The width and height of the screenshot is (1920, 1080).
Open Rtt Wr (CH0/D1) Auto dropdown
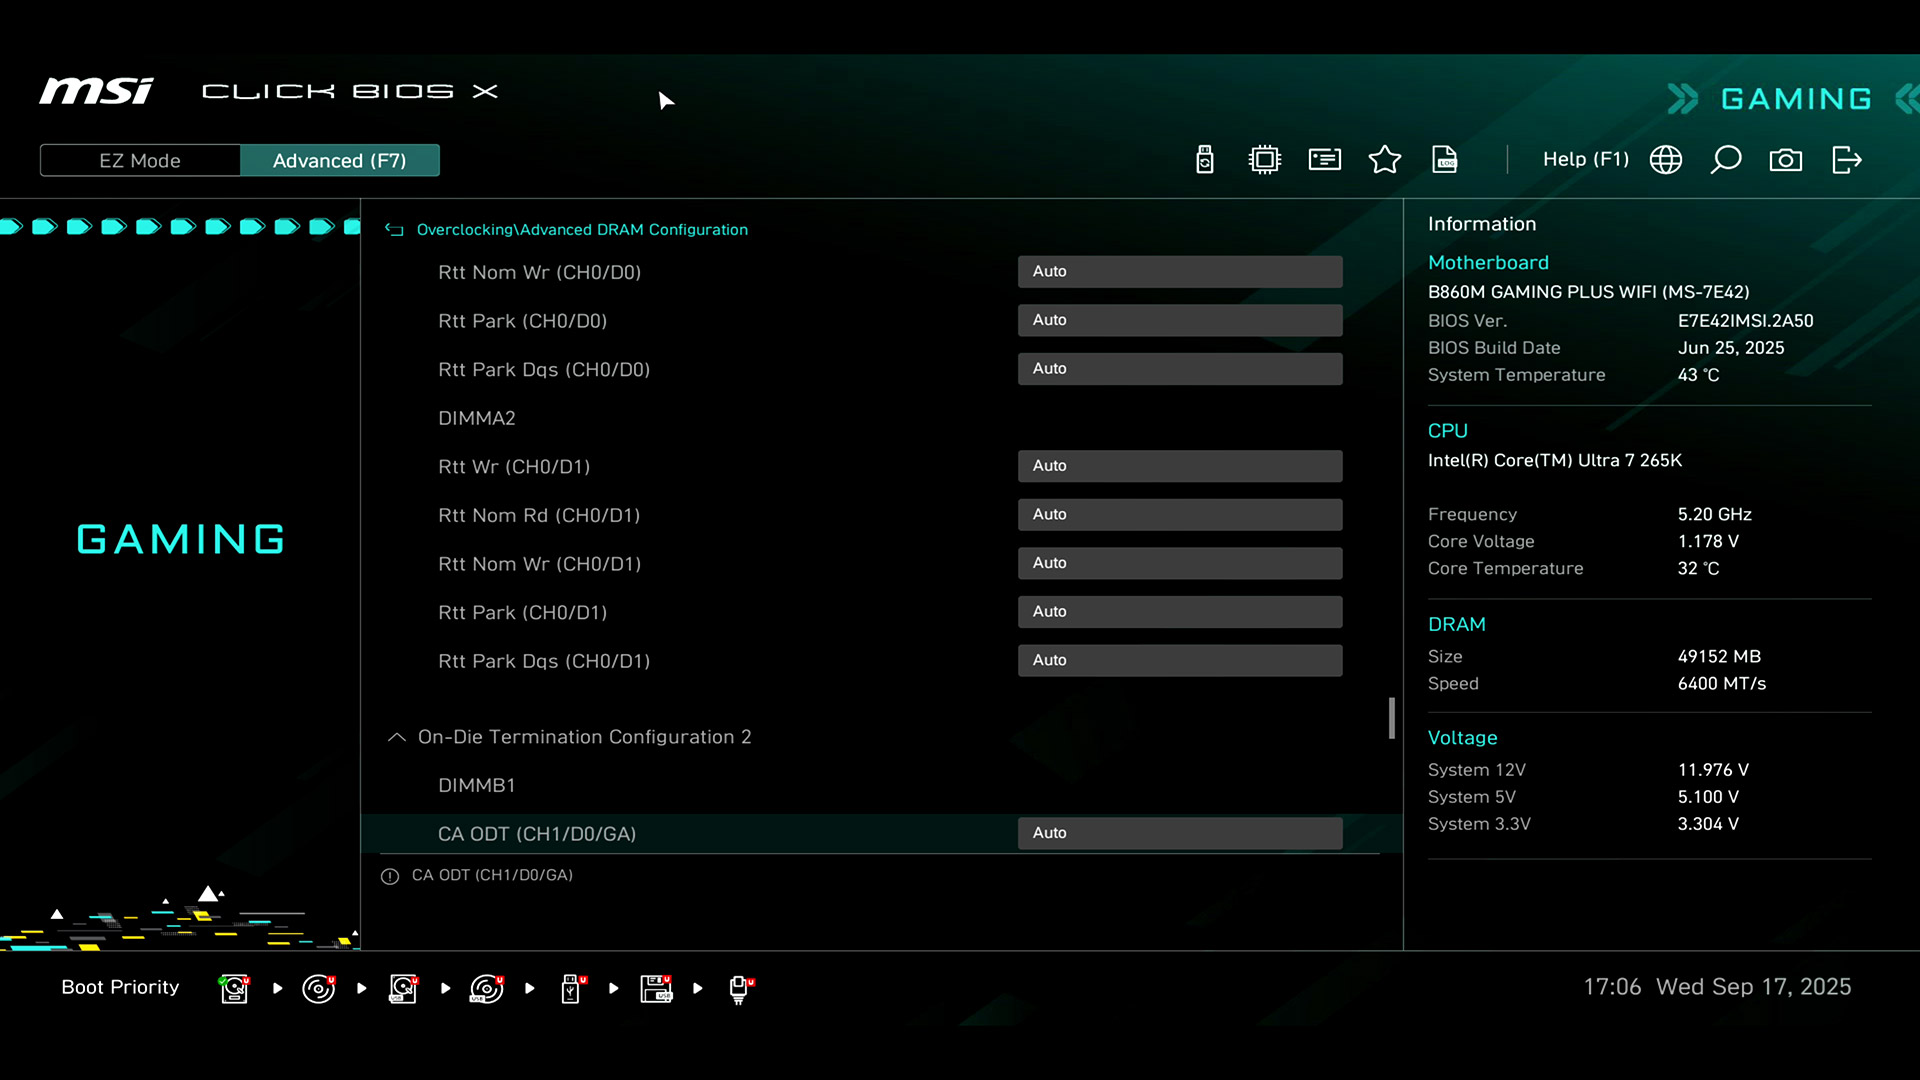(x=1179, y=466)
